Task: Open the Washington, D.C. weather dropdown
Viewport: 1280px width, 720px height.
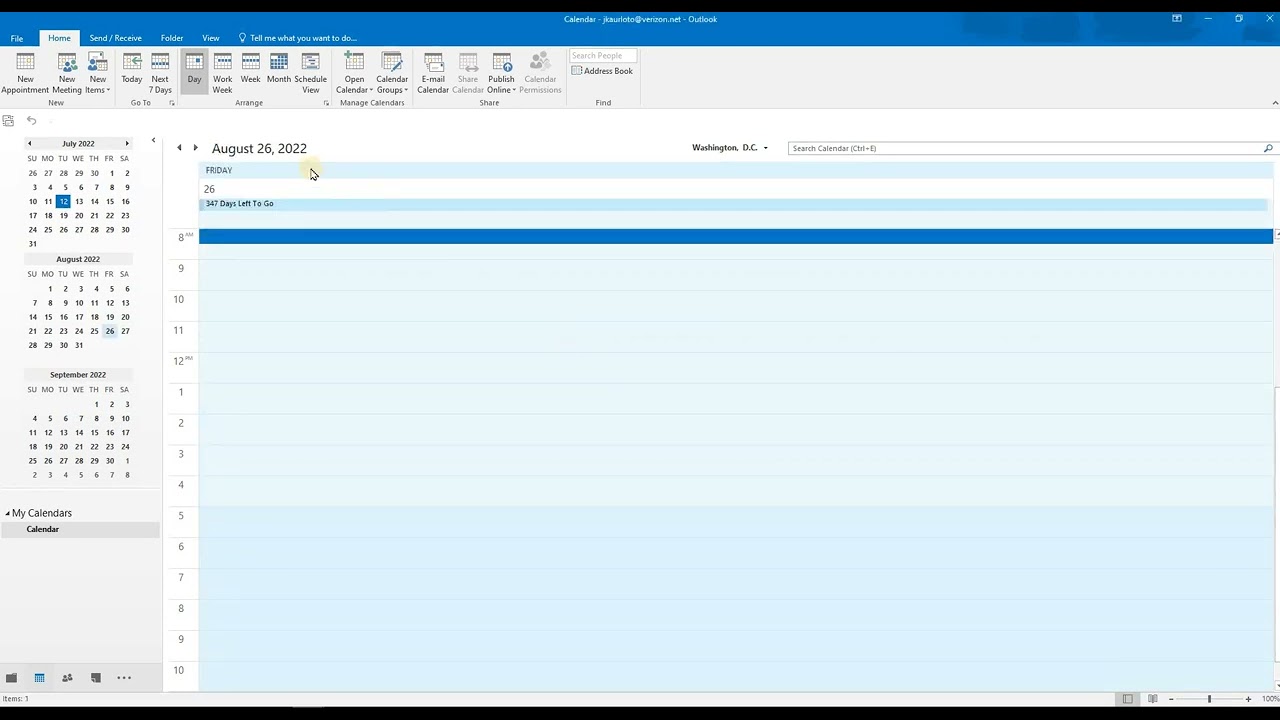Action: [x=766, y=148]
